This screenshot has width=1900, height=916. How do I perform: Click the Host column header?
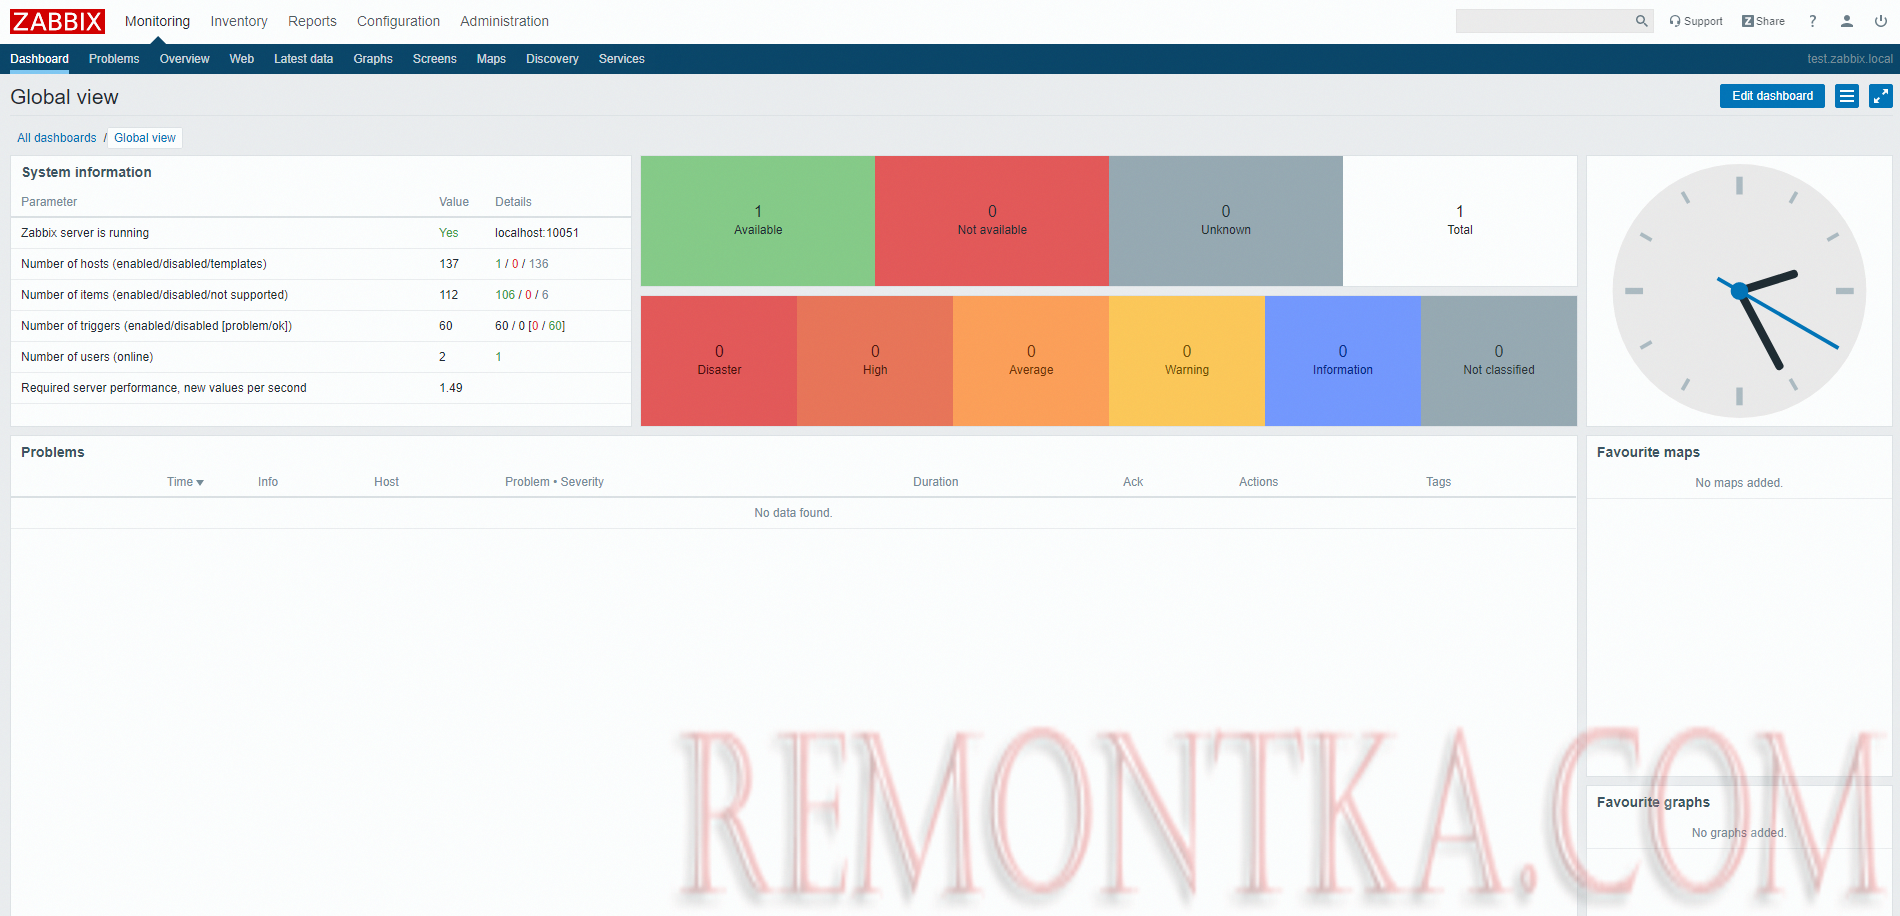pos(386,482)
